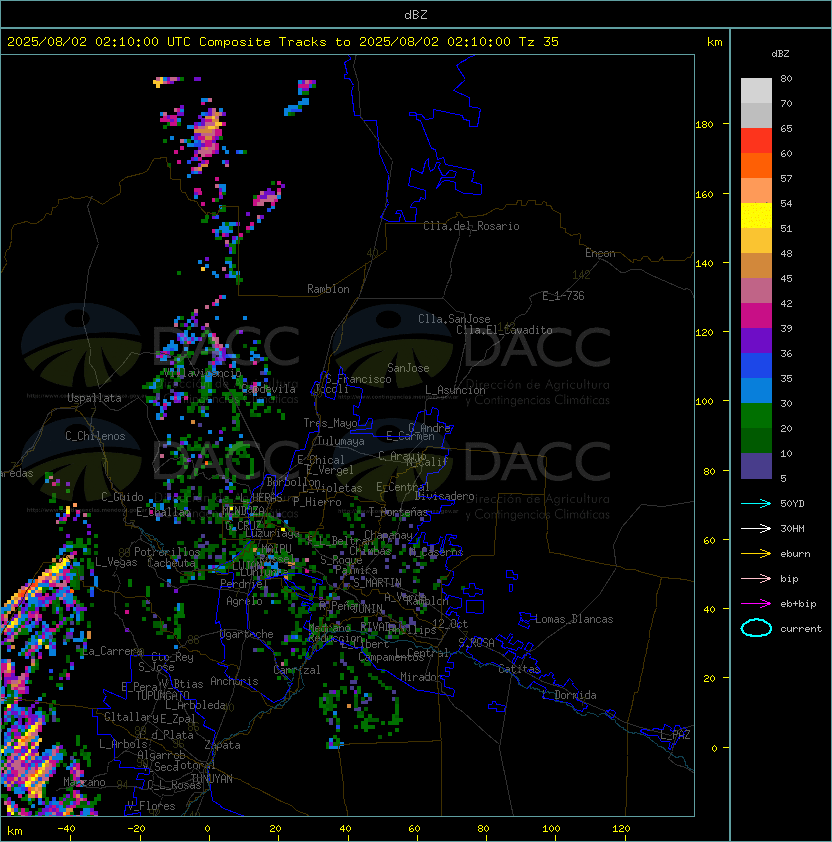Viewport: 832px width, 842px height.
Task: Click the 'Lomas_Blancas' place label
Action: click(x=574, y=619)
